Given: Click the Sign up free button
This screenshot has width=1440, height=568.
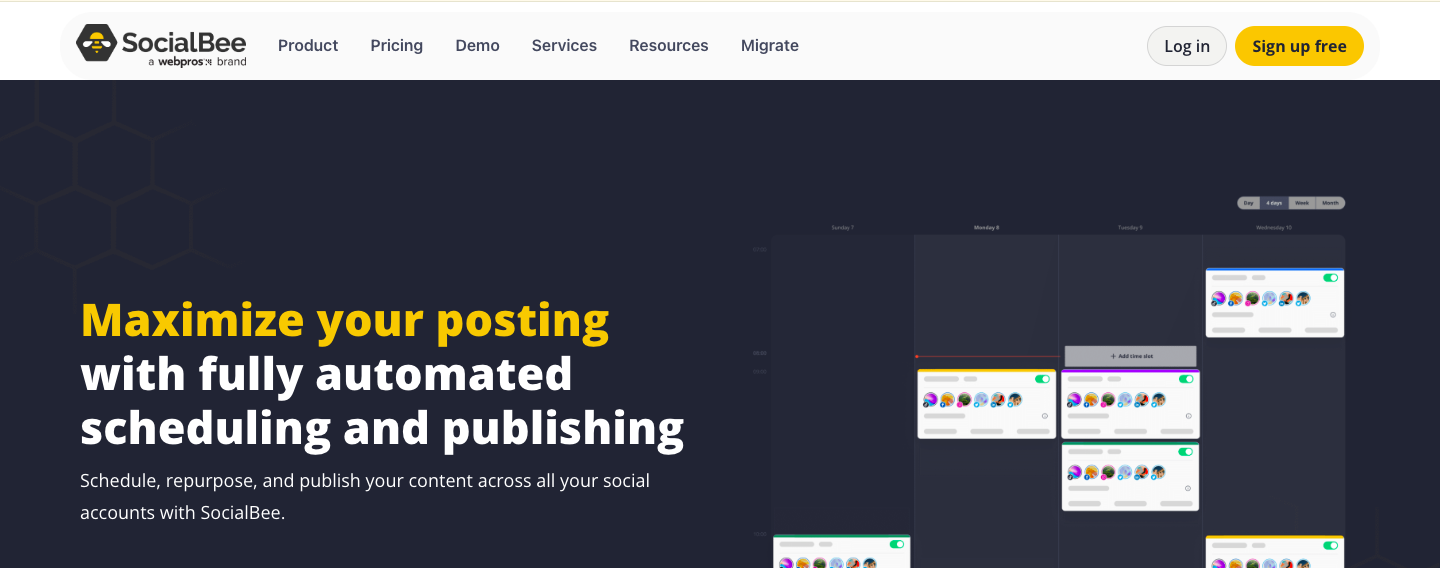Looking at the screenshot, I should (1299, 46).
